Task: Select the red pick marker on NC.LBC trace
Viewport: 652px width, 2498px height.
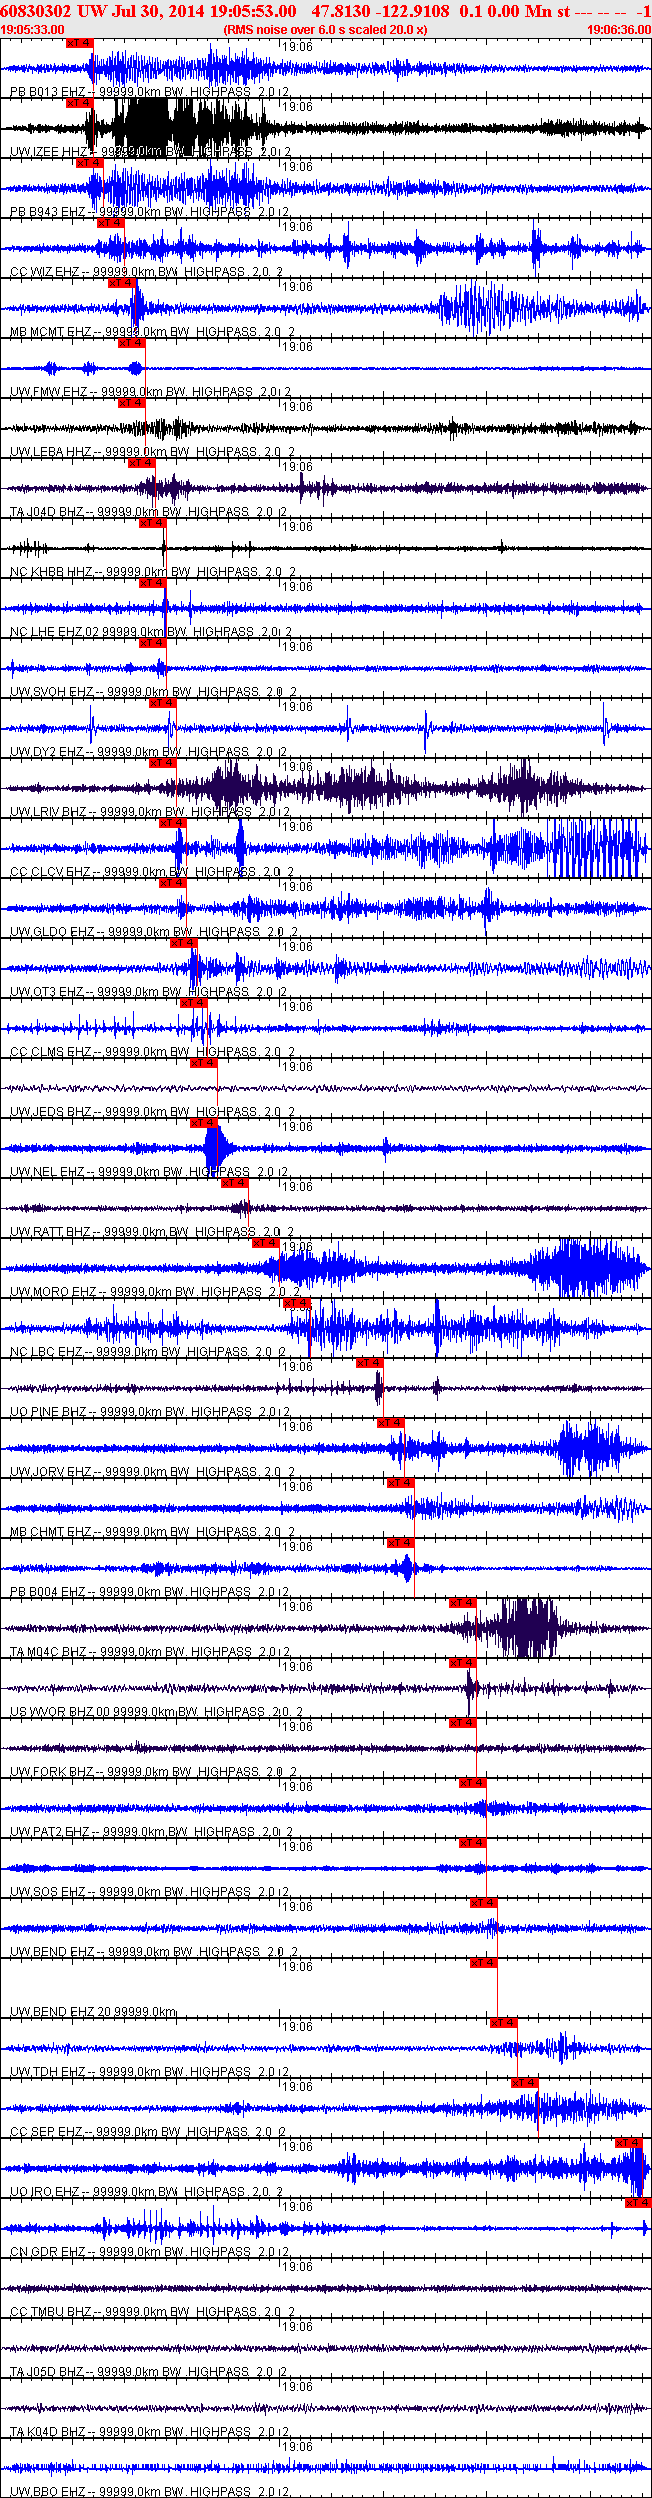Action: [297, 1303]
